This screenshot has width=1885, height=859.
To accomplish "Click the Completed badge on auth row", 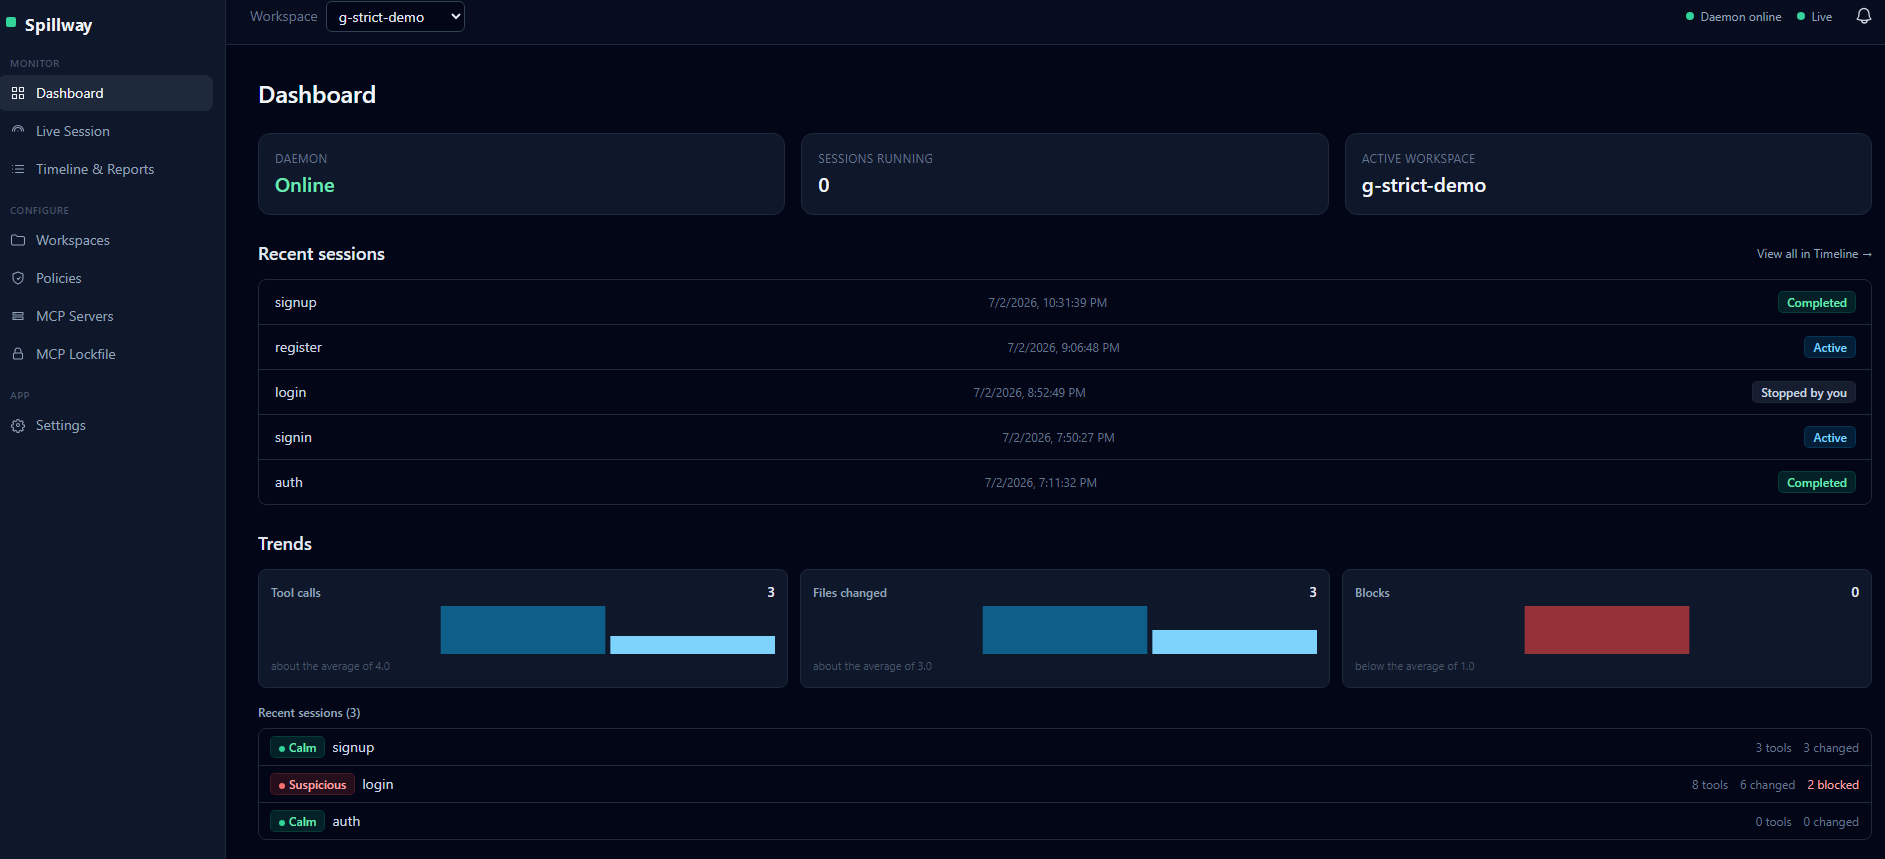I will pos(1816,483).
